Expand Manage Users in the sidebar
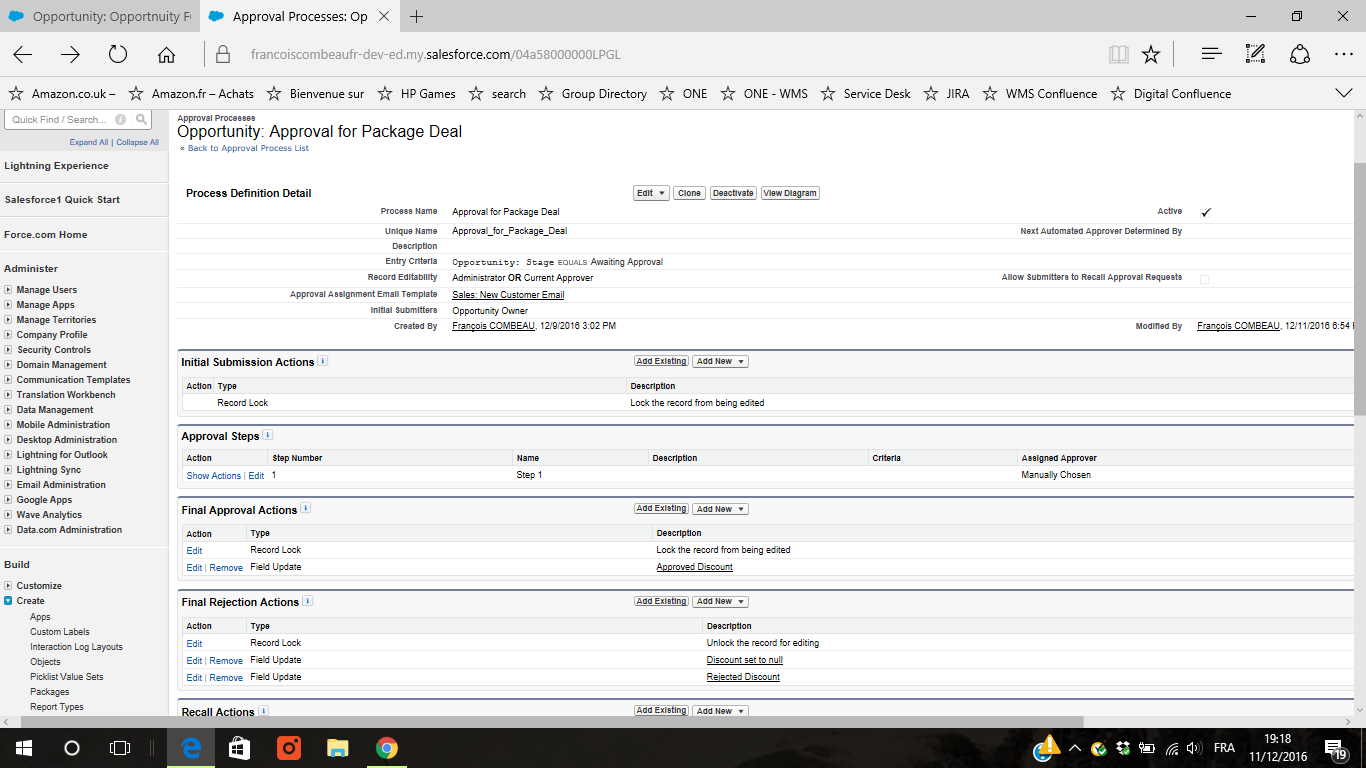 pos(8,290)
